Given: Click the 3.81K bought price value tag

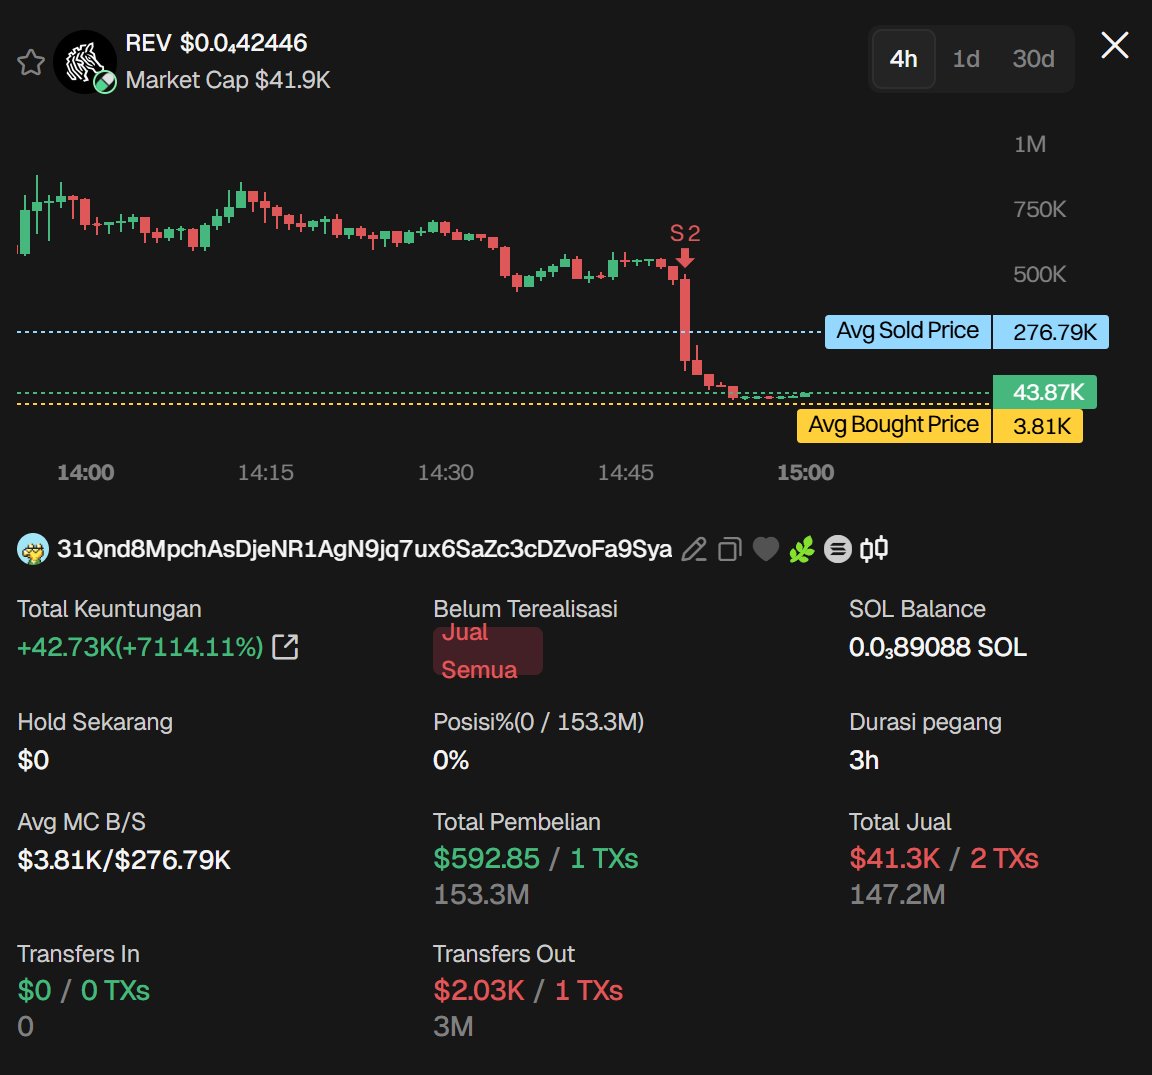Looking at the screenshot, I should pos(1038,425).
